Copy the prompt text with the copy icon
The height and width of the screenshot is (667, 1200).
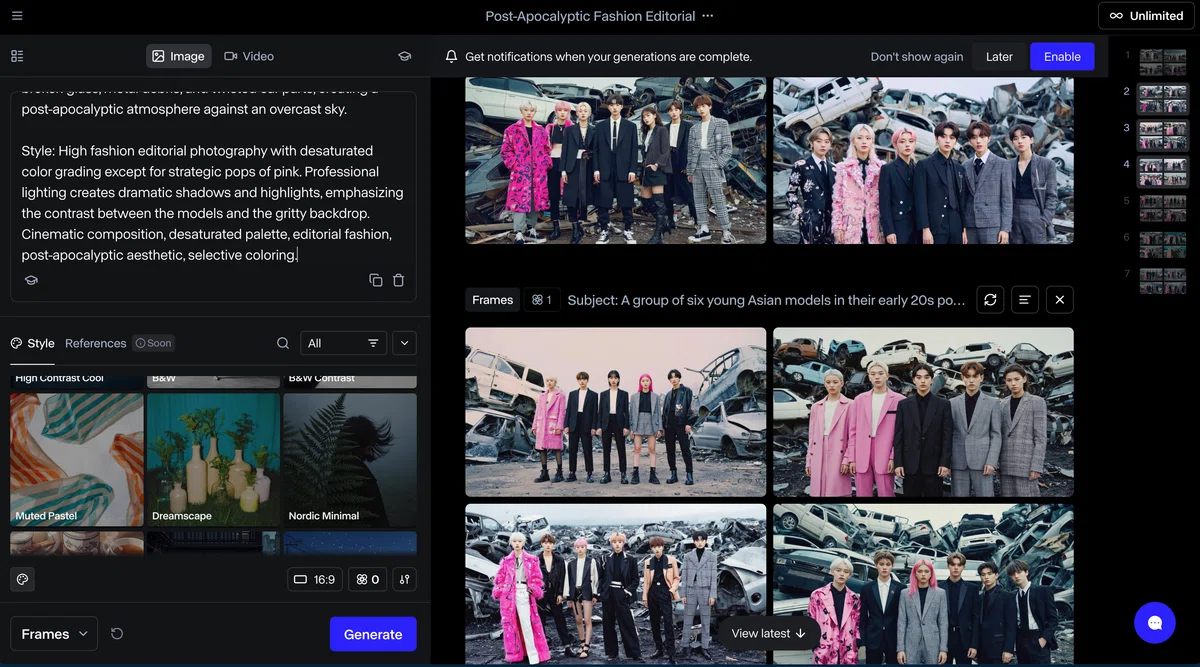pyautogui.click(x=376, y=280)
